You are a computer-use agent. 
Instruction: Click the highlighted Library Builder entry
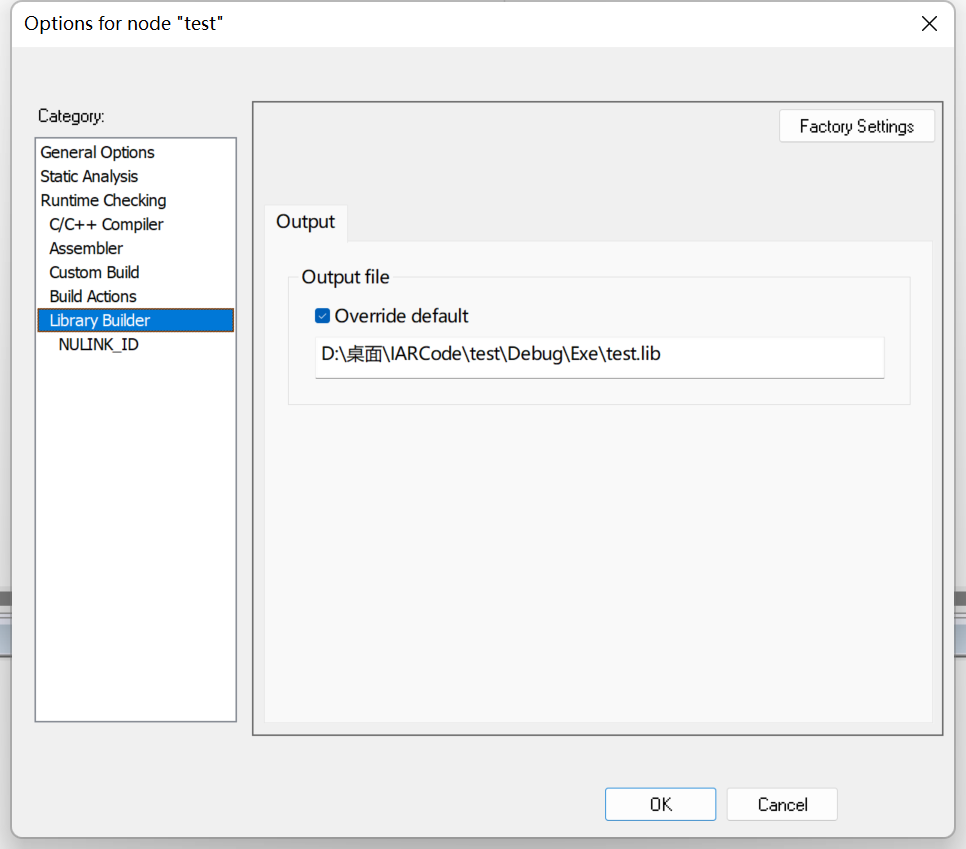tap(136, 320)
